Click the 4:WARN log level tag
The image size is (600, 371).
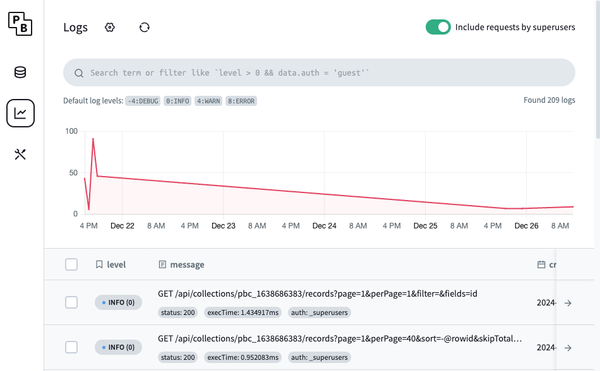coord(209,101)
